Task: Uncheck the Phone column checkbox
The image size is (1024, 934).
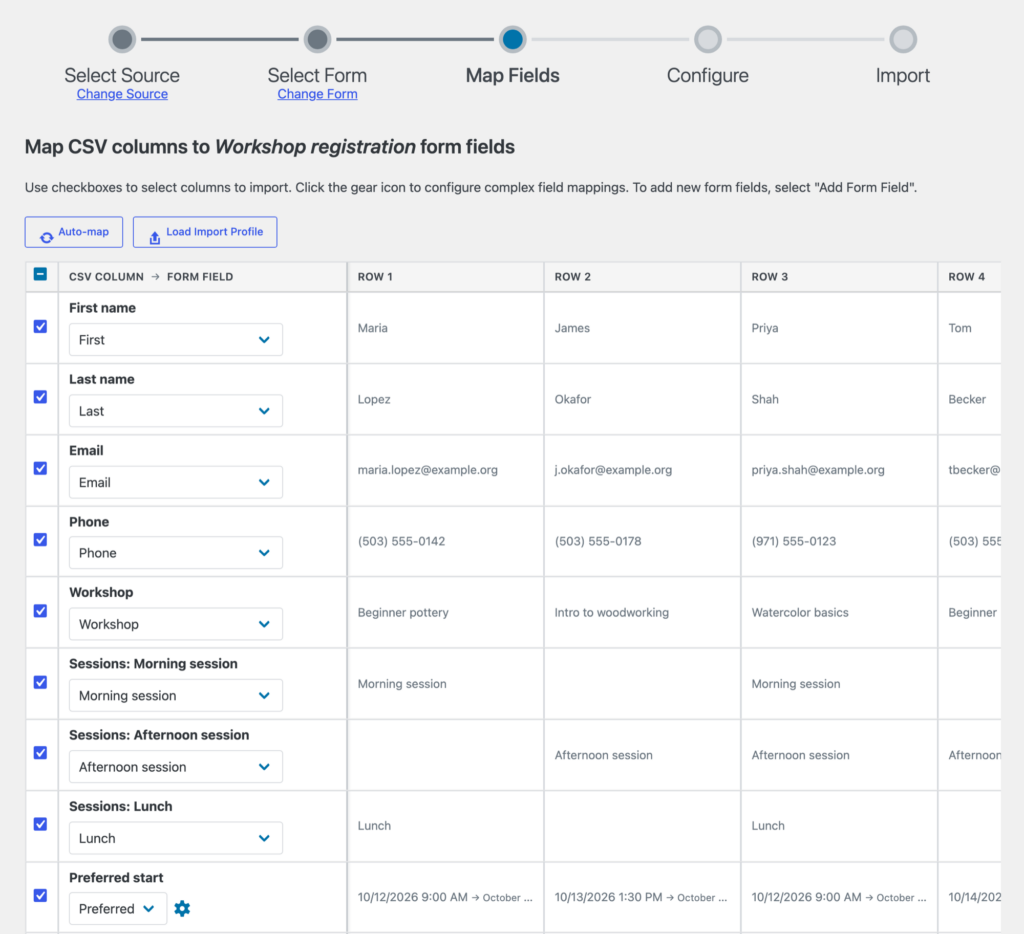Action: [x=40, y=539]
